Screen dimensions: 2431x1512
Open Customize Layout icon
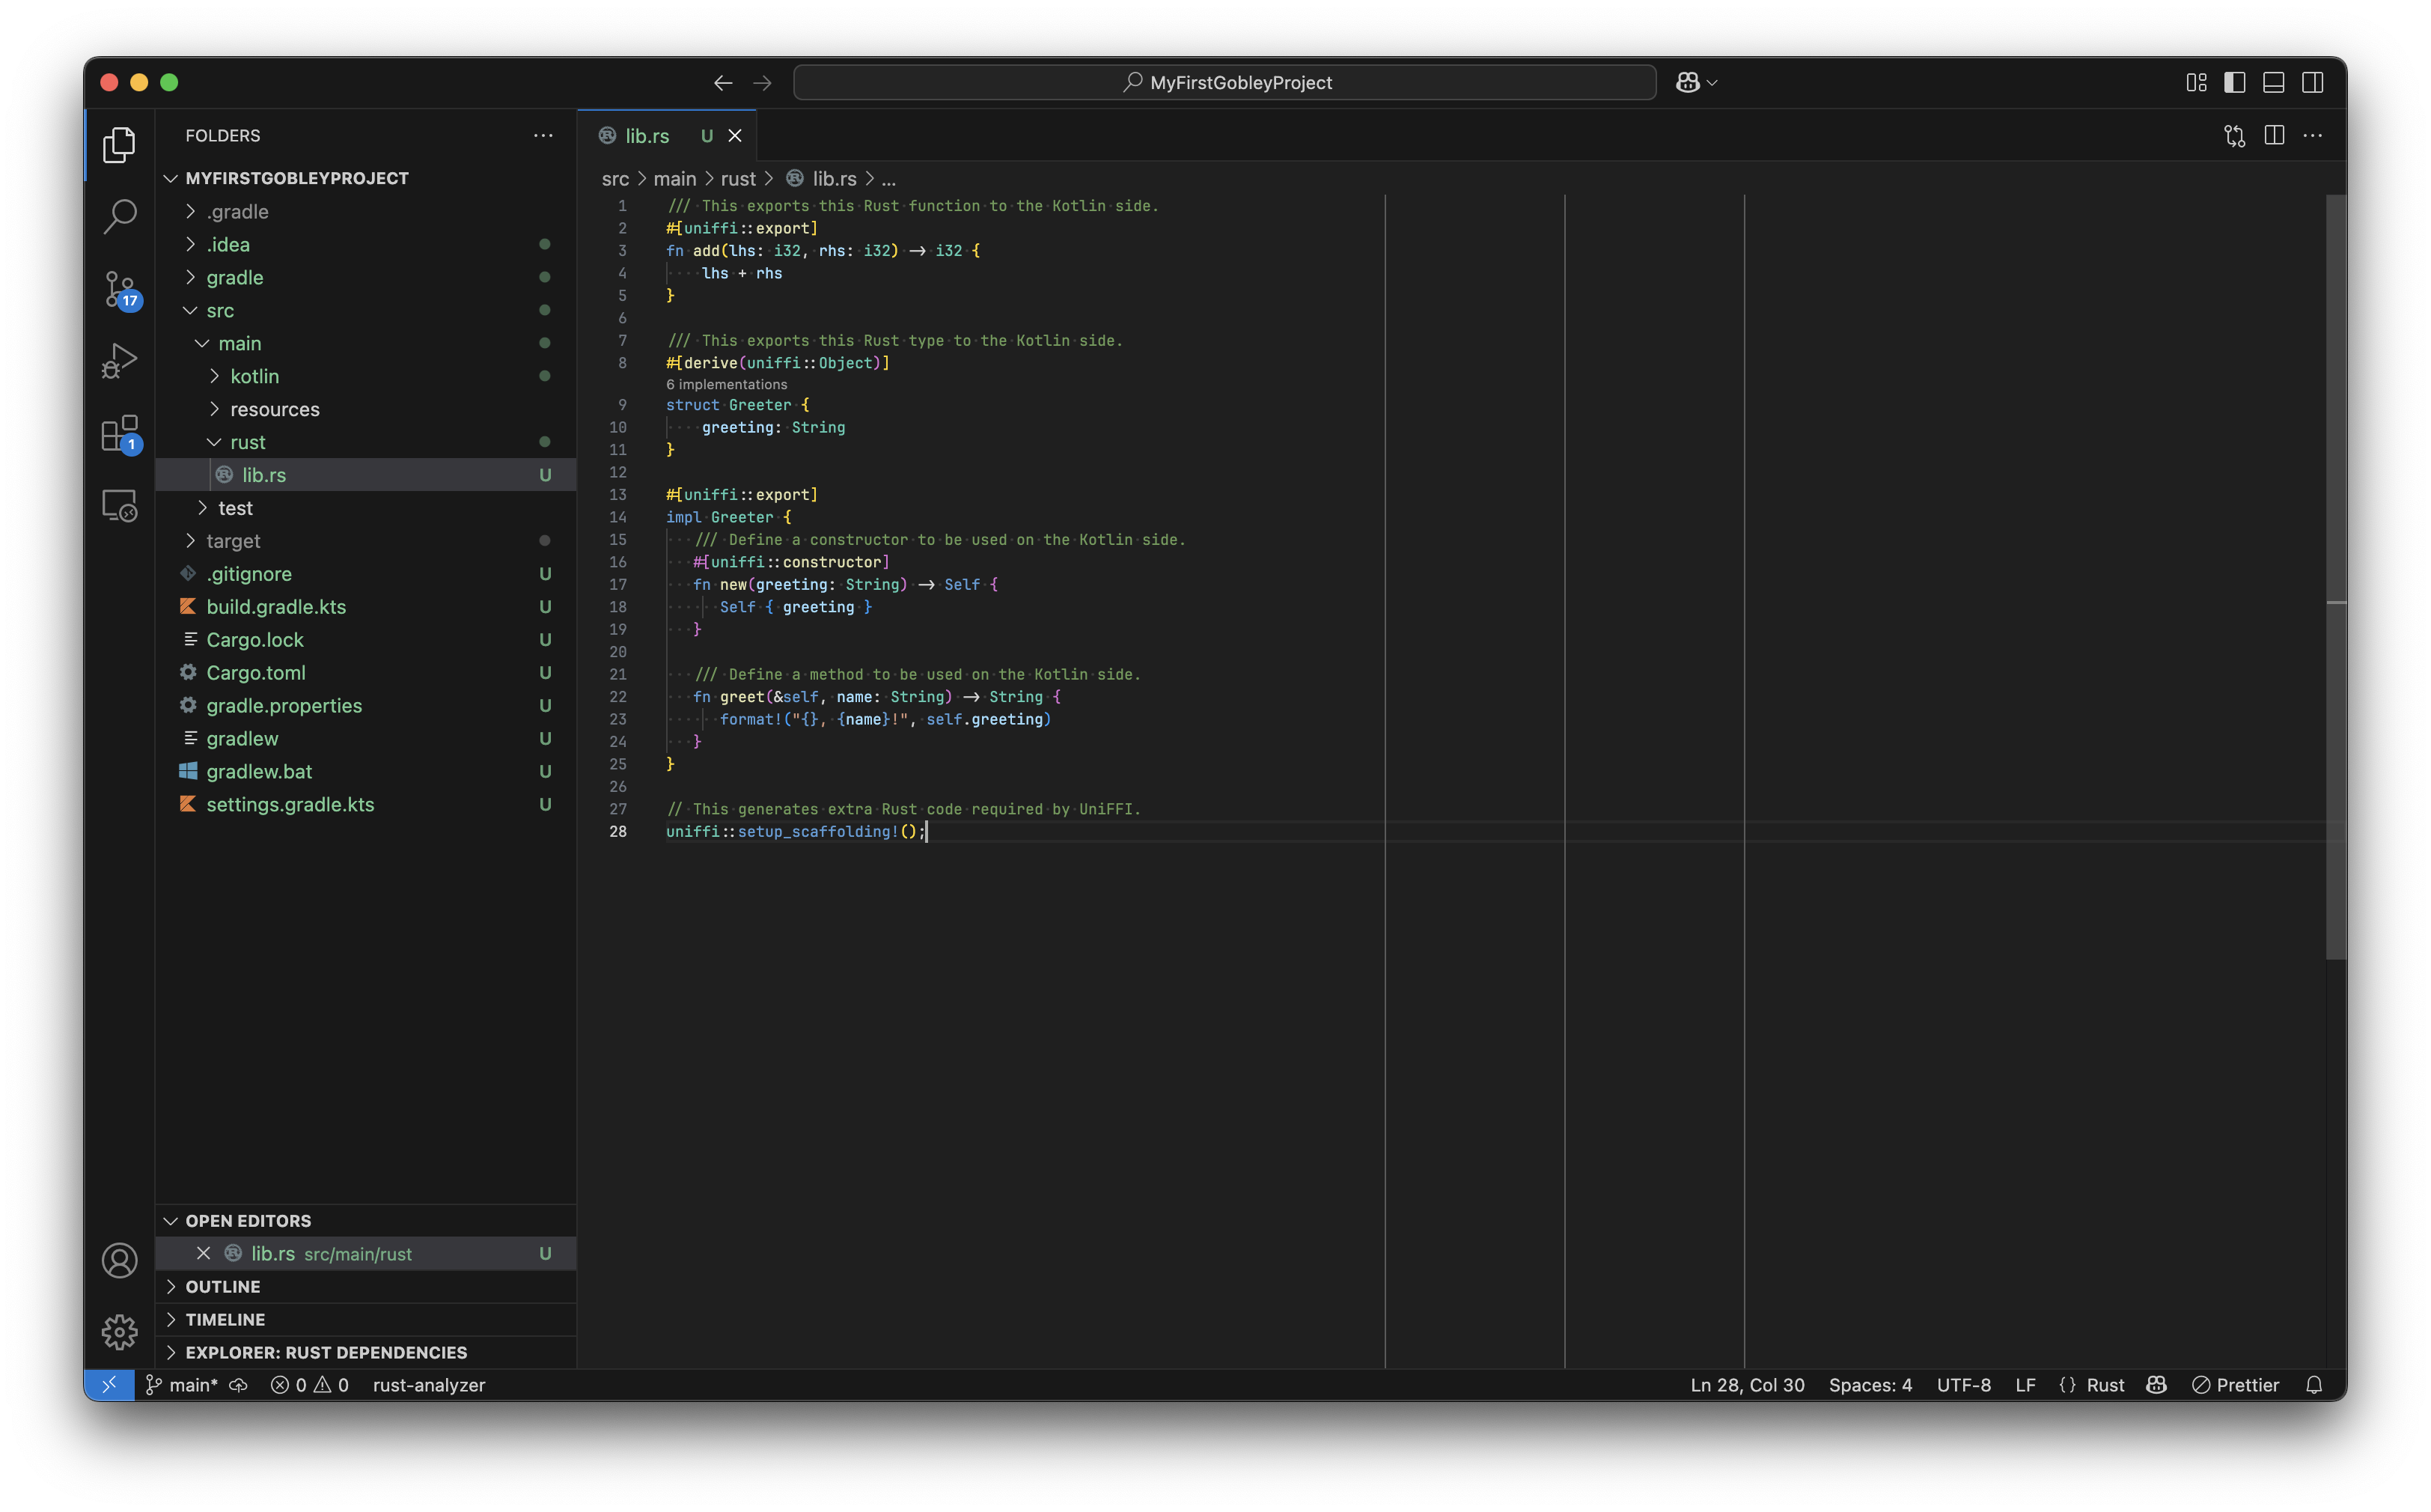[x=2196, y=82]
